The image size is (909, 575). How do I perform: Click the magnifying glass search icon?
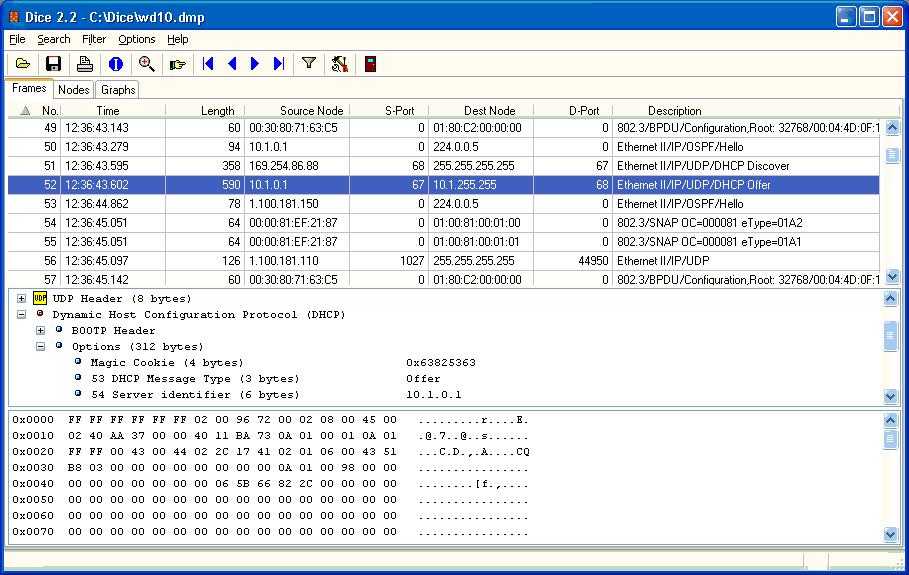point(147,64)
